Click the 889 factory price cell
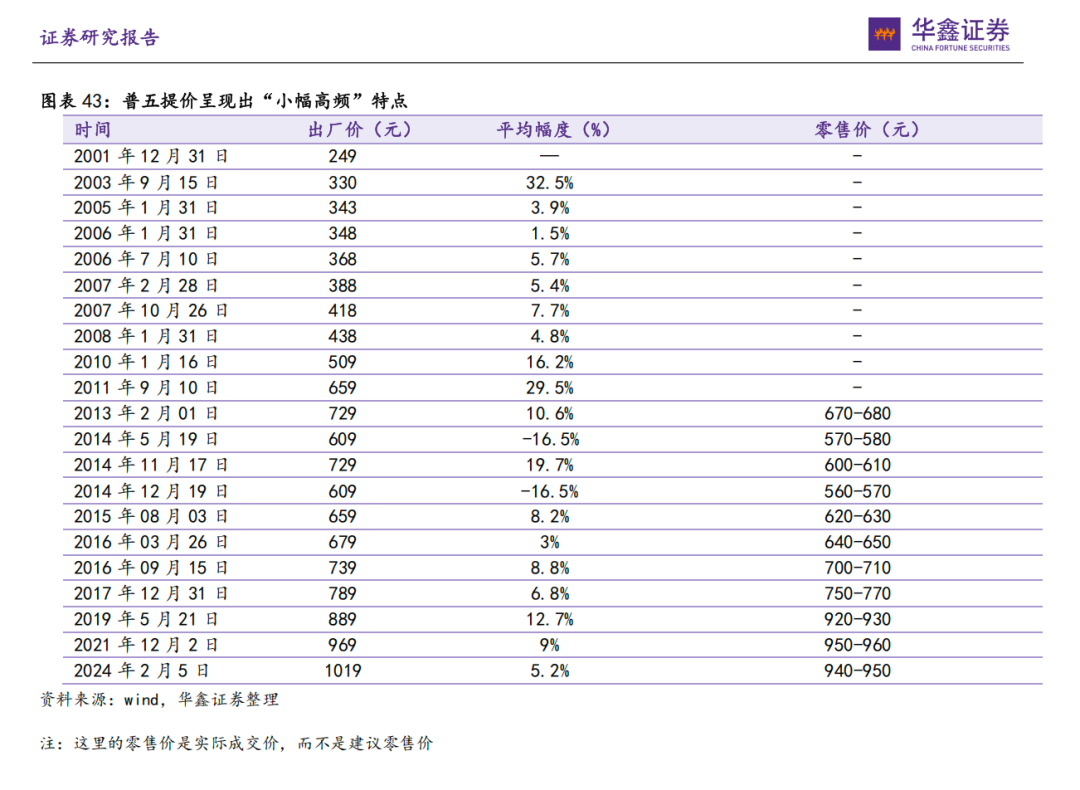Image resolution: width=1080 pixels, height=790 pixels. [x=342, y=620]
